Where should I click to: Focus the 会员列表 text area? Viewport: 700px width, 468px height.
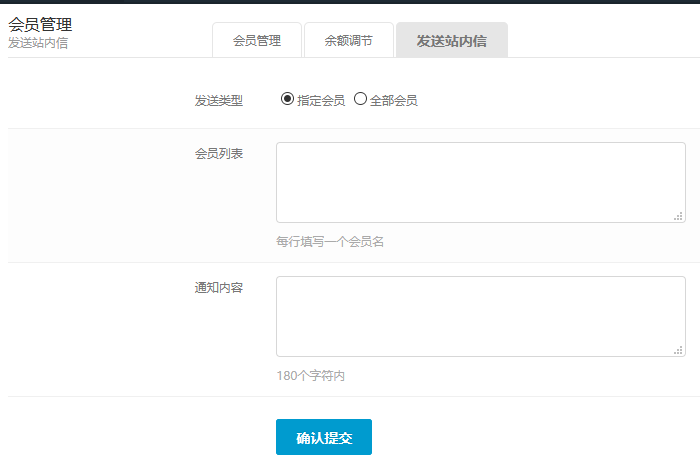click(480, 182)
